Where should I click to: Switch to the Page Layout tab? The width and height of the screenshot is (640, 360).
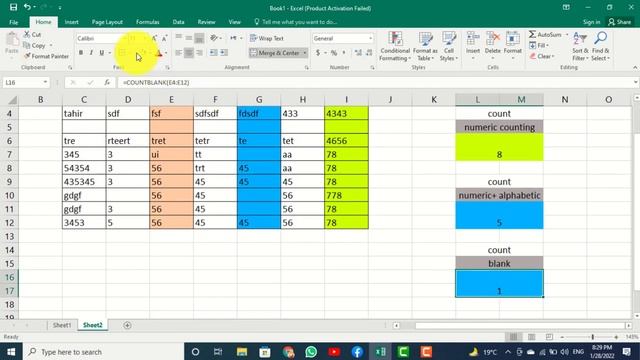tap(107, 22)
